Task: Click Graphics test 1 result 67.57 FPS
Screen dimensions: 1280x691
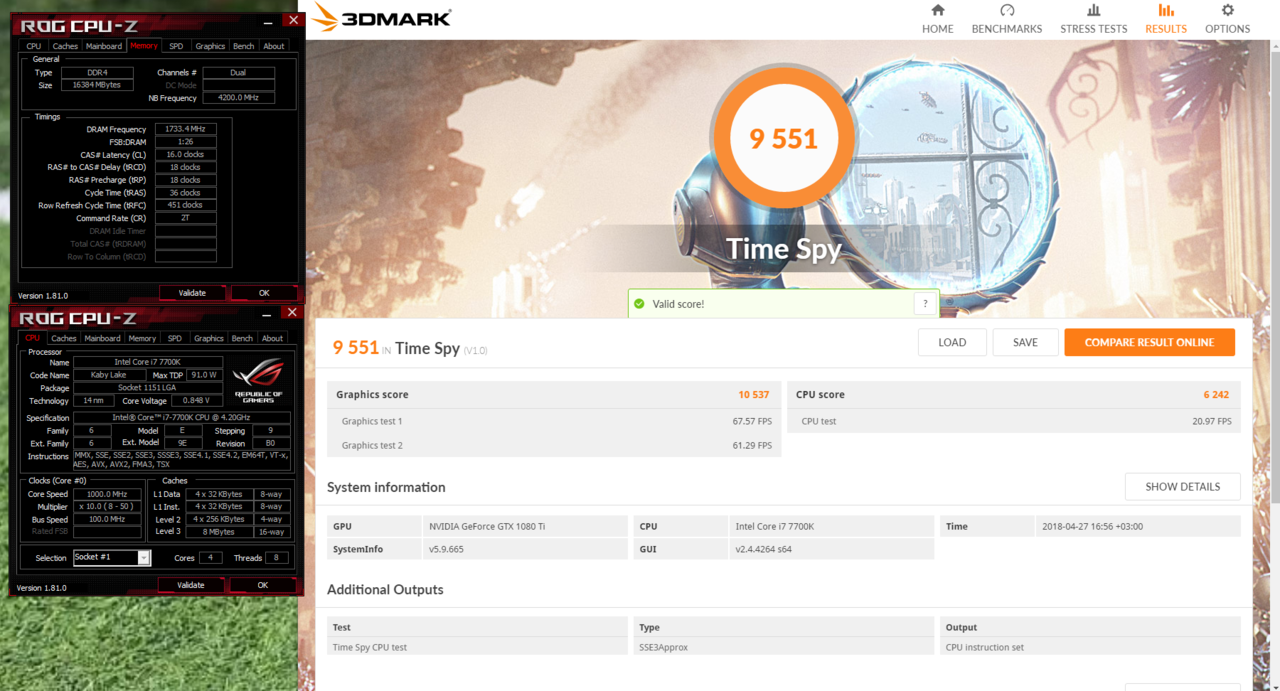Action: 751,421
